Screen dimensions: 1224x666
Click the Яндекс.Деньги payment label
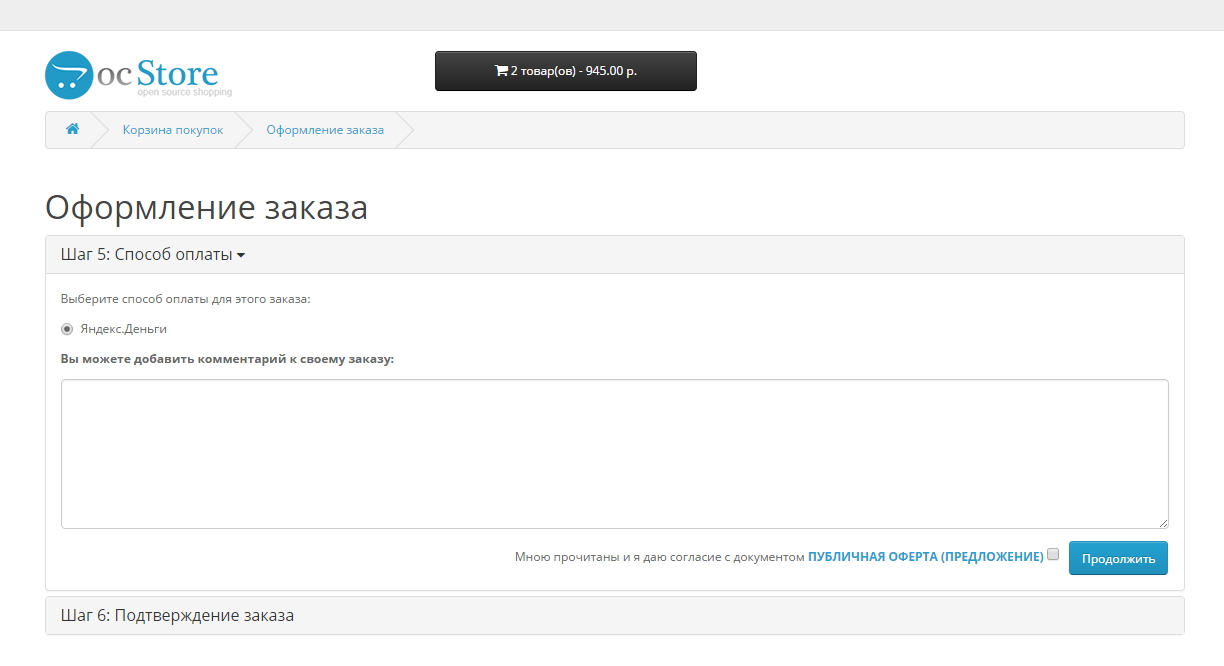(123, 329)
